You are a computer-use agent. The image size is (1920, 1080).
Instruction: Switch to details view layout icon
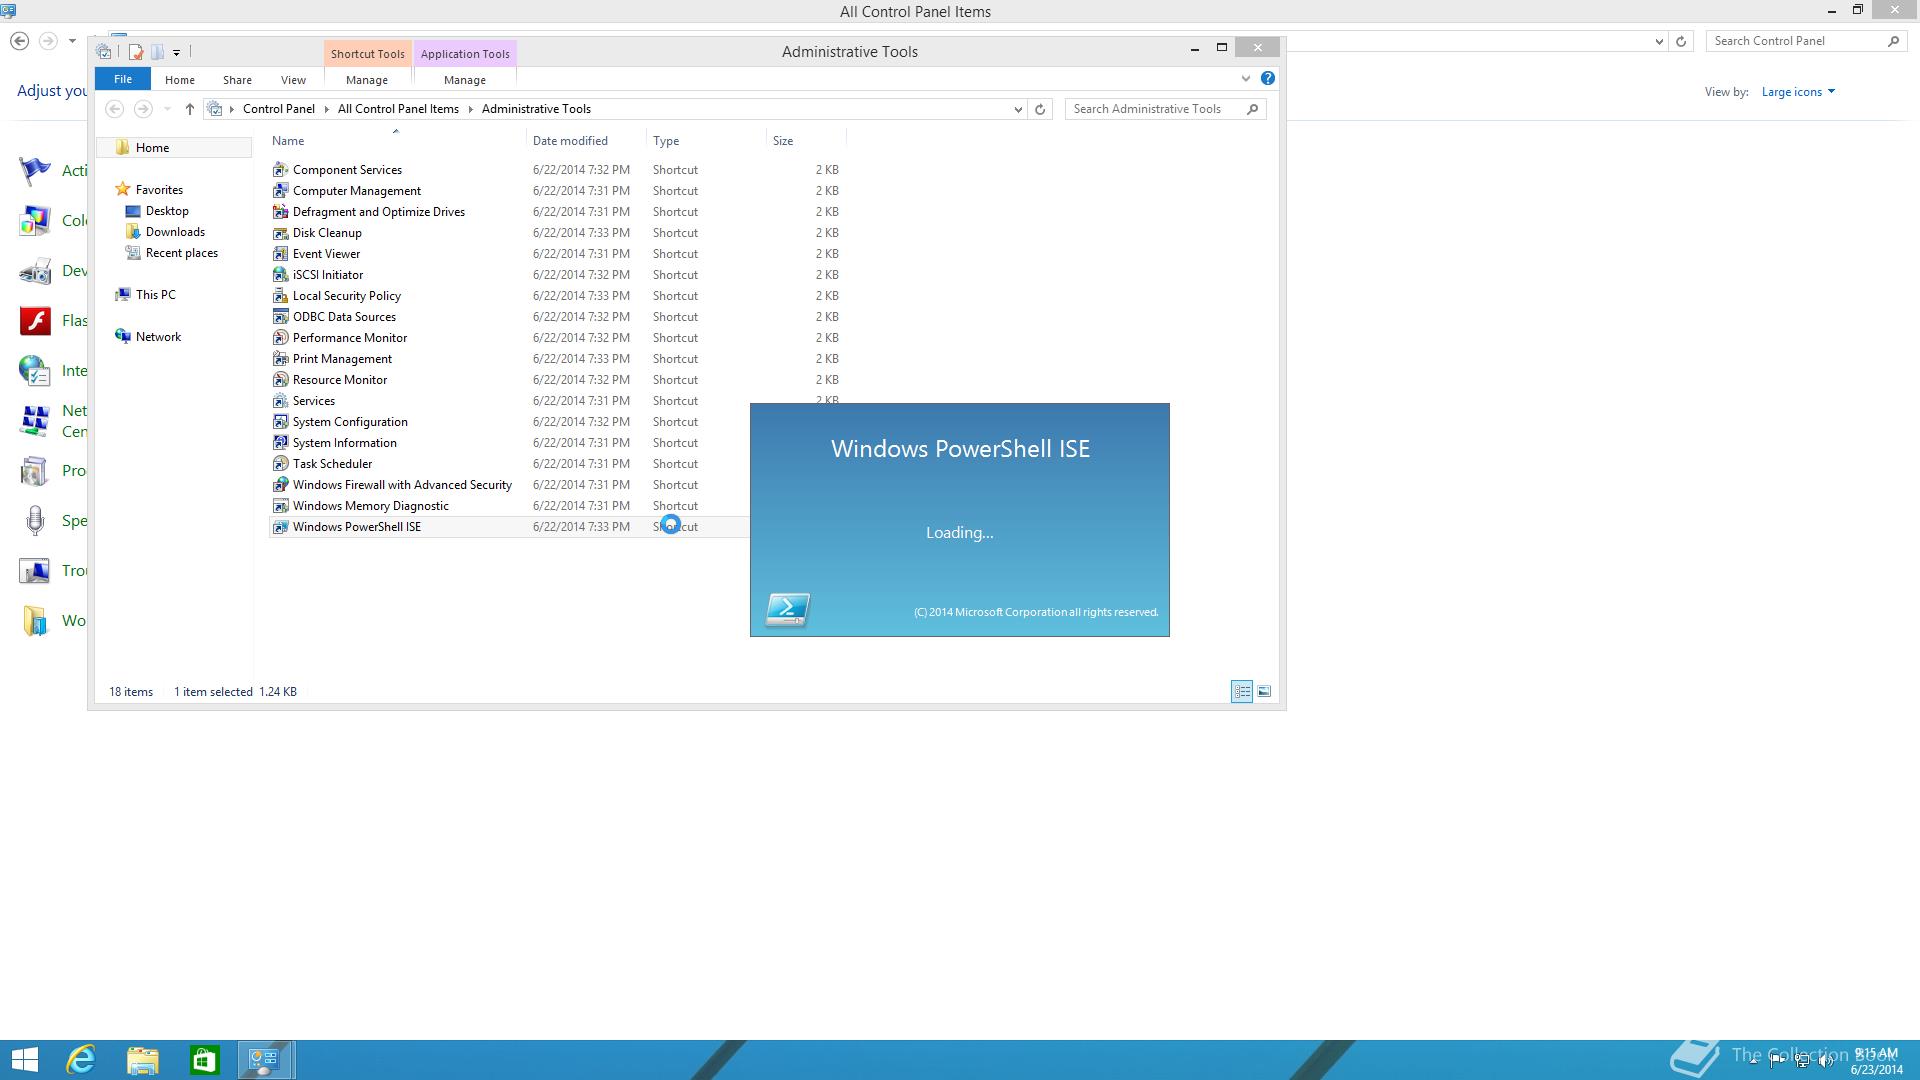[1242, 691]
